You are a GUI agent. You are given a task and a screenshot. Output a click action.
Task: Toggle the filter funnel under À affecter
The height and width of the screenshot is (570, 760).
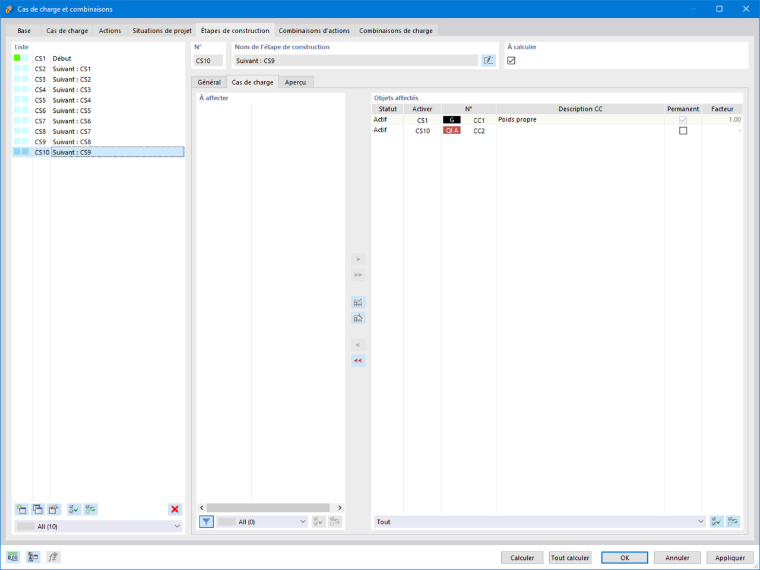[x=206, y=522]
